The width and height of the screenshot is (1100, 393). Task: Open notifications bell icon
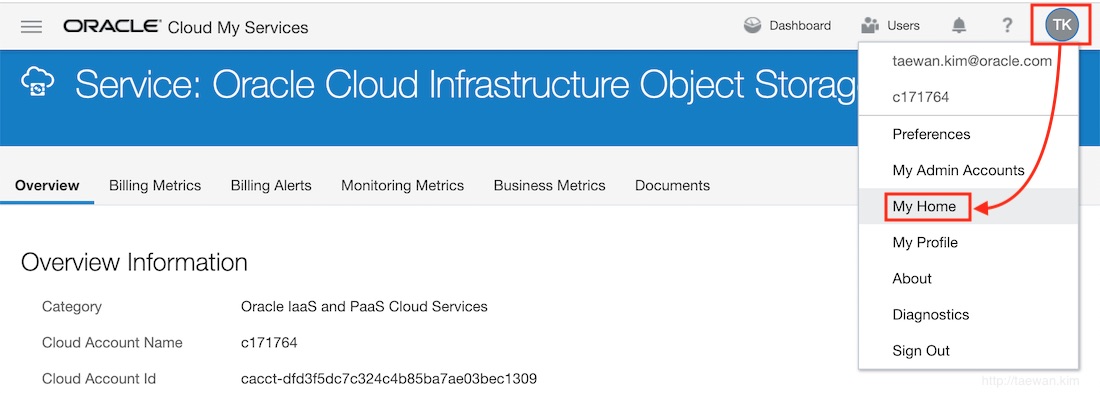[x=959, y=26]
